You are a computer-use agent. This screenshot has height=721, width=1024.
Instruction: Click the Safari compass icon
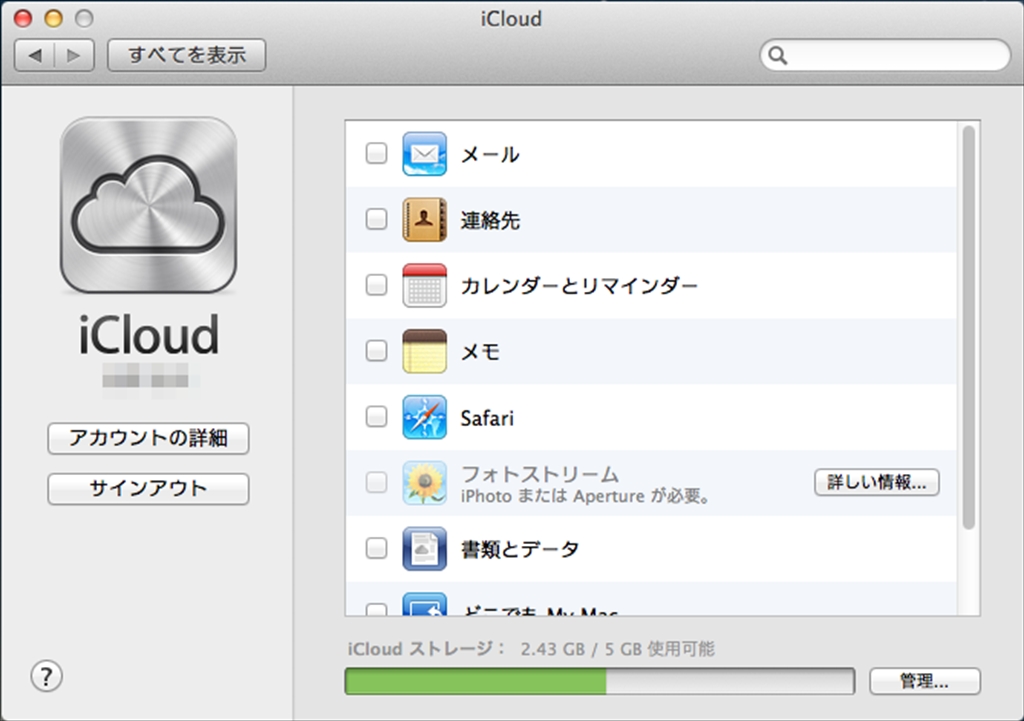click(x=424, y=417)
